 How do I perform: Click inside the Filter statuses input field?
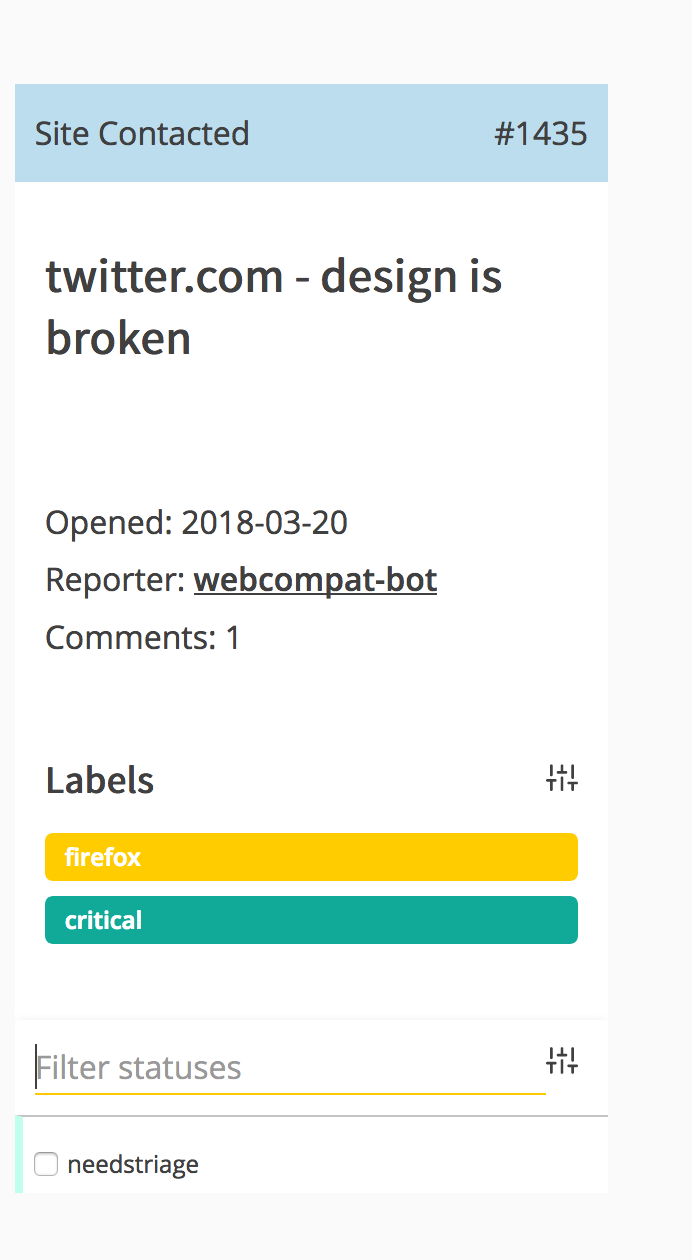pos(200,1067)
